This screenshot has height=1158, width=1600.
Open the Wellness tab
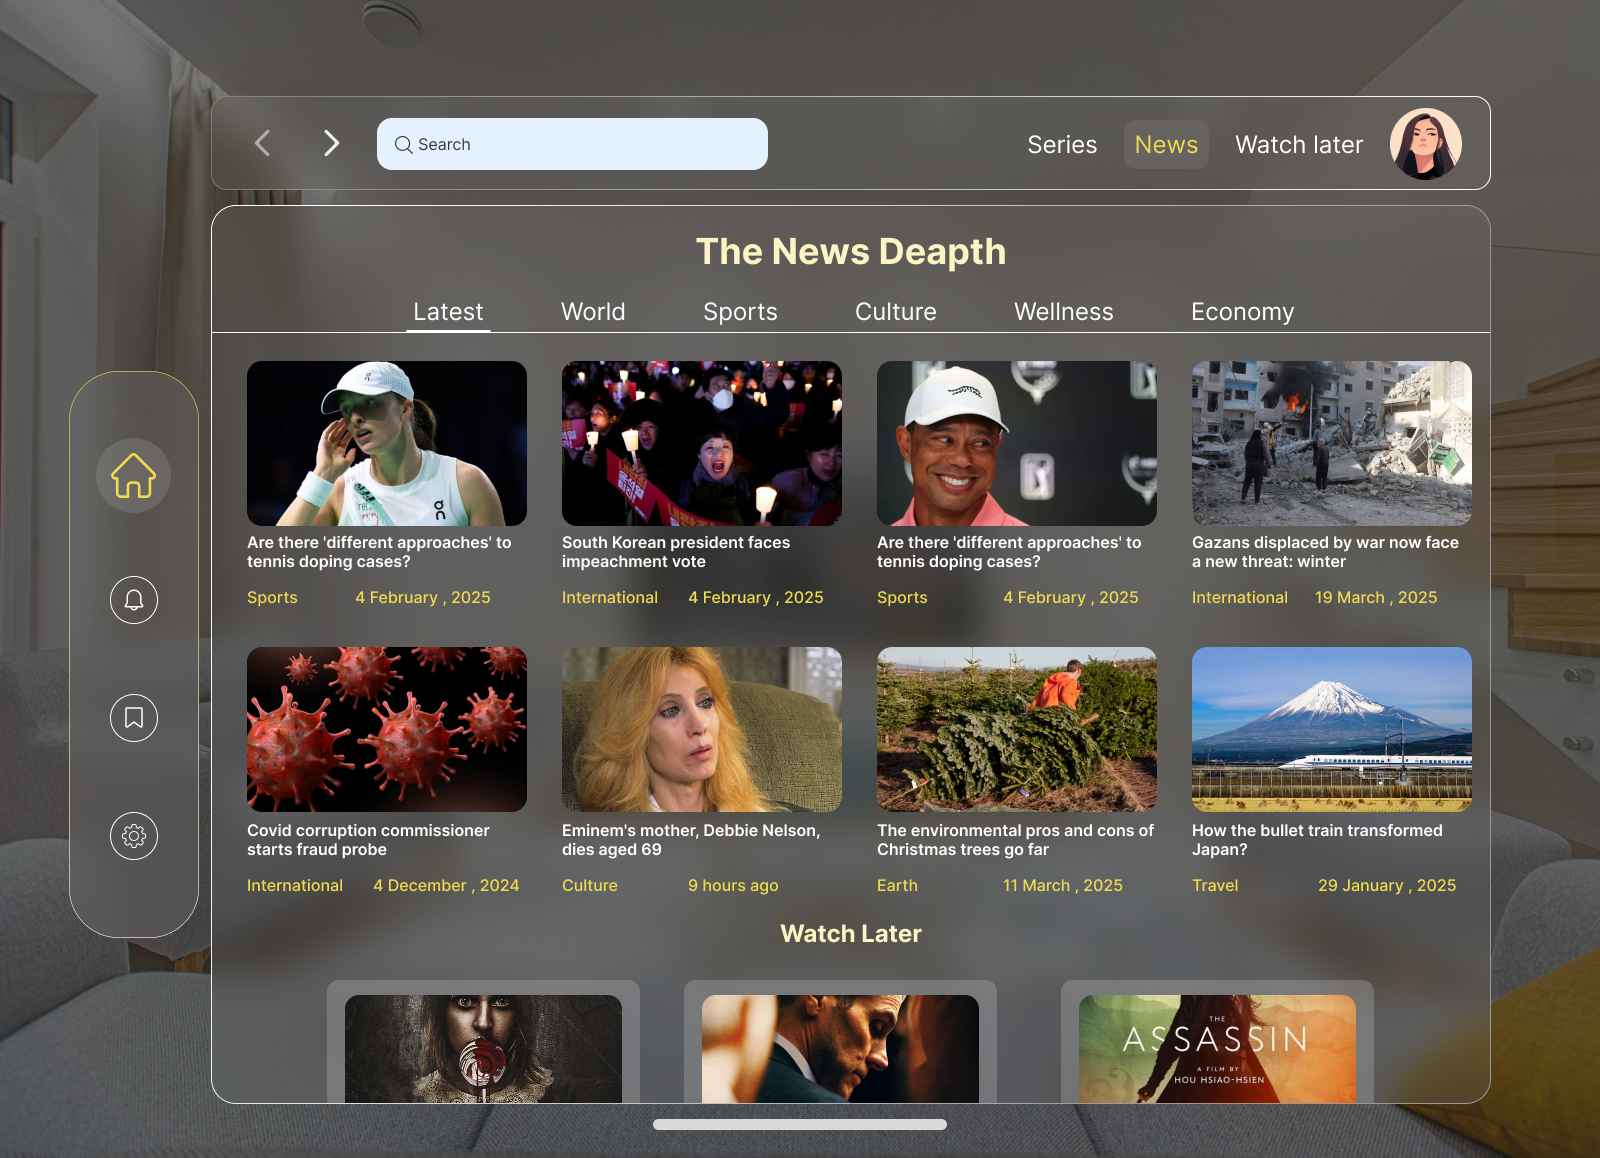(x=1064, y=312)
